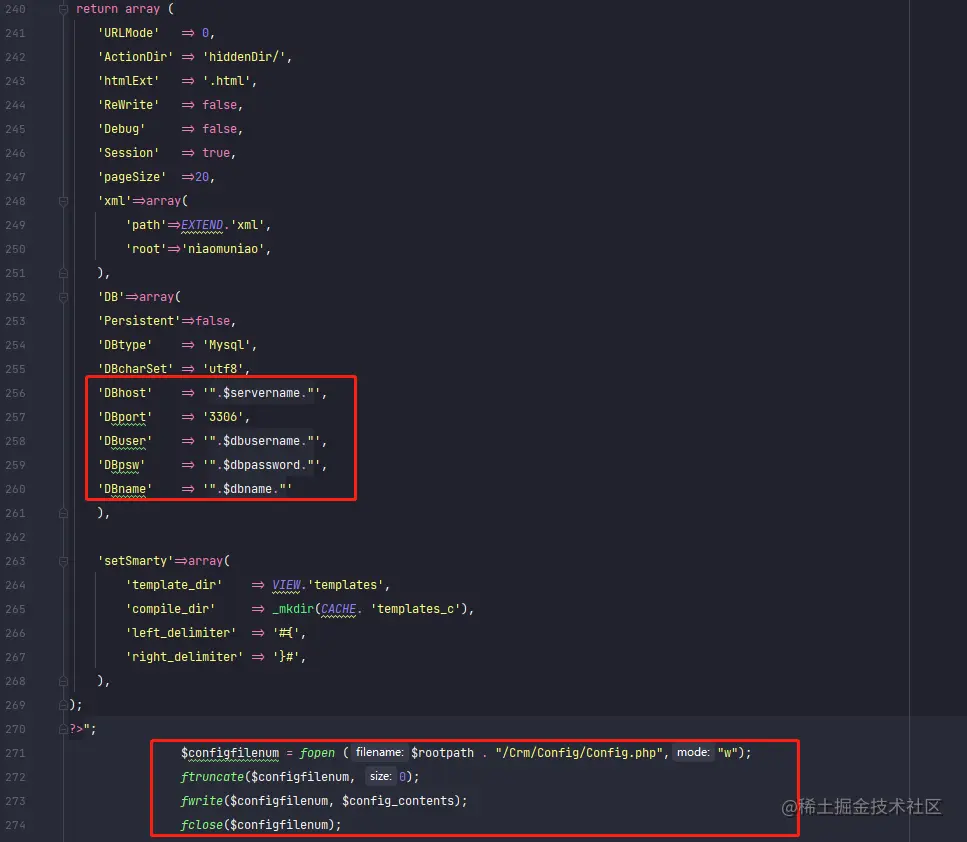967x842 pixels.
Task: Click the 'DBhost' key
Action: (125, 393)
